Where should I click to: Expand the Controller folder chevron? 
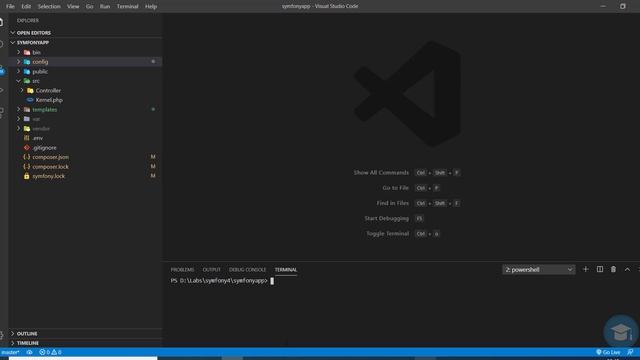click(x=22, y=90)
